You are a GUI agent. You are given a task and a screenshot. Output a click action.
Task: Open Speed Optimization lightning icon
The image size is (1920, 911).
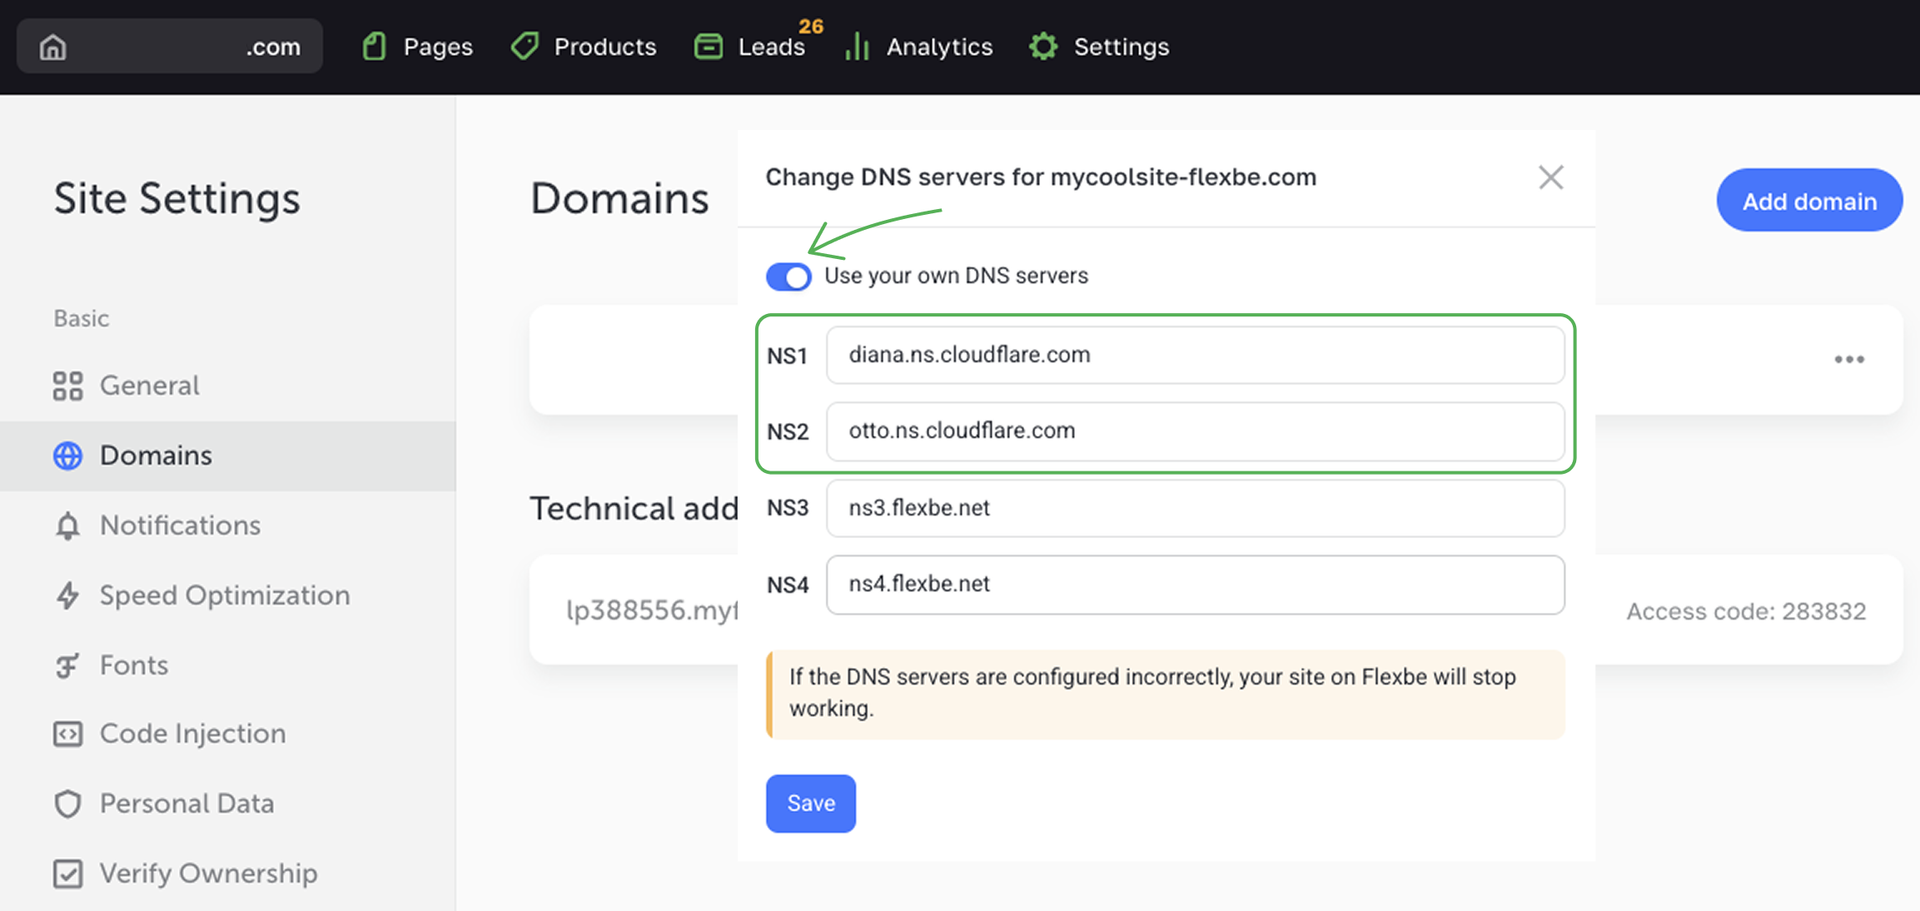click(68, 596)
